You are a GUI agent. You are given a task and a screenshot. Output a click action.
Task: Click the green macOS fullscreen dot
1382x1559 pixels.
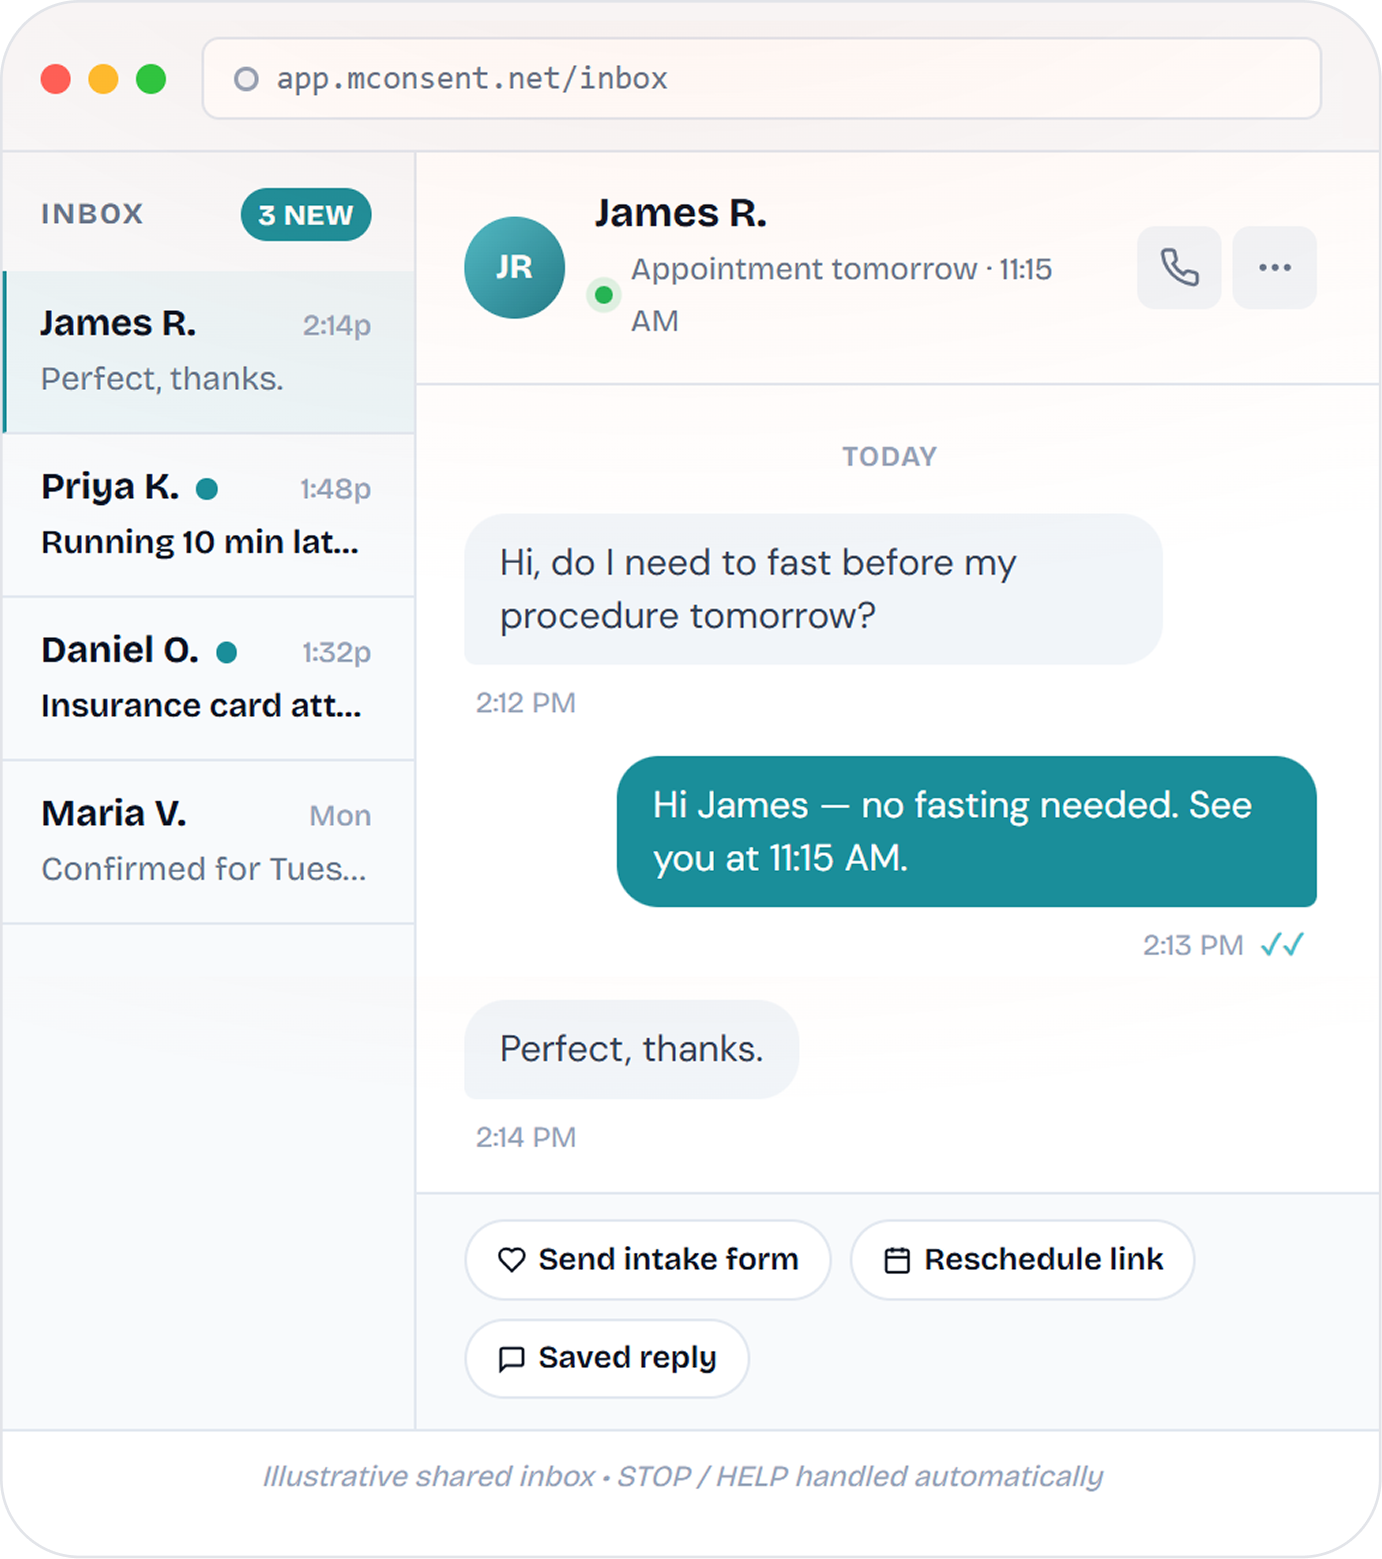click(151, 79)
